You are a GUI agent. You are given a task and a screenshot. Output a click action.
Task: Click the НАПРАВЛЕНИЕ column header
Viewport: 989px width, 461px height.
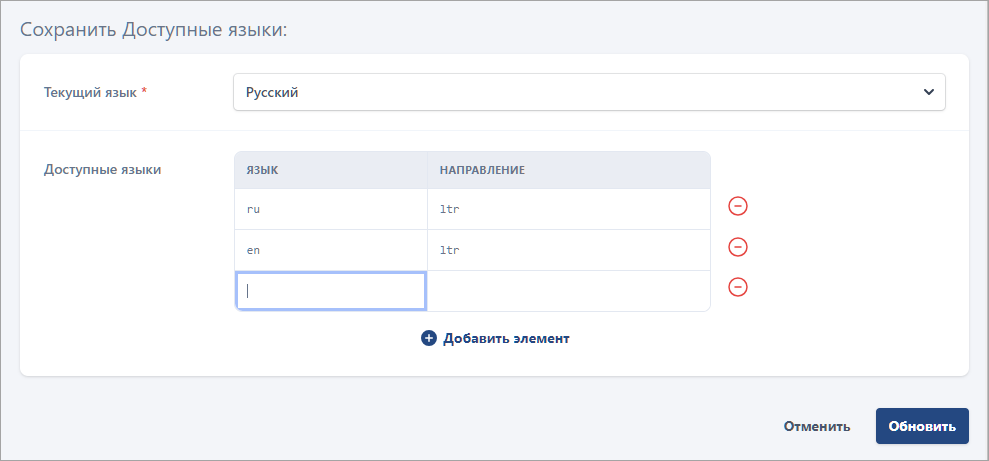click(x=482, y=170)
